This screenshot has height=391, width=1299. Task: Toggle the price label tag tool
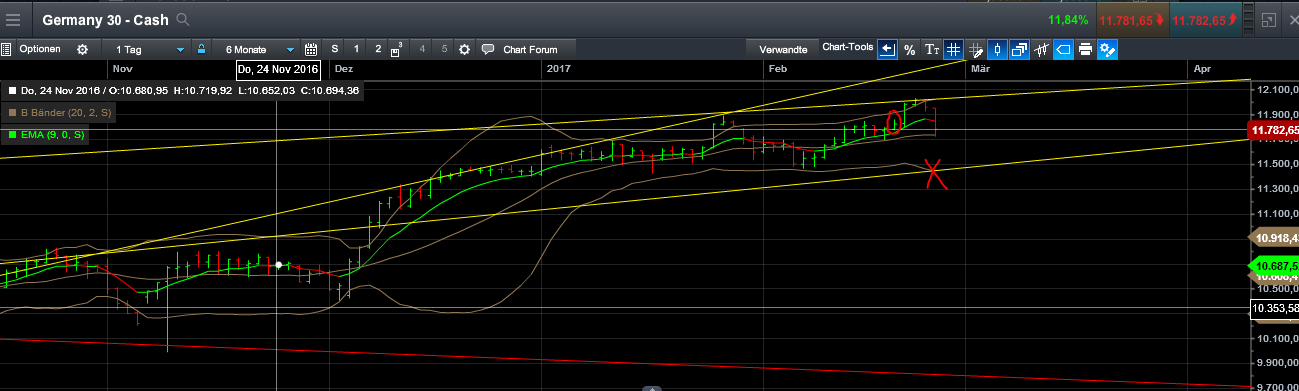click(x=1063, y=49)
